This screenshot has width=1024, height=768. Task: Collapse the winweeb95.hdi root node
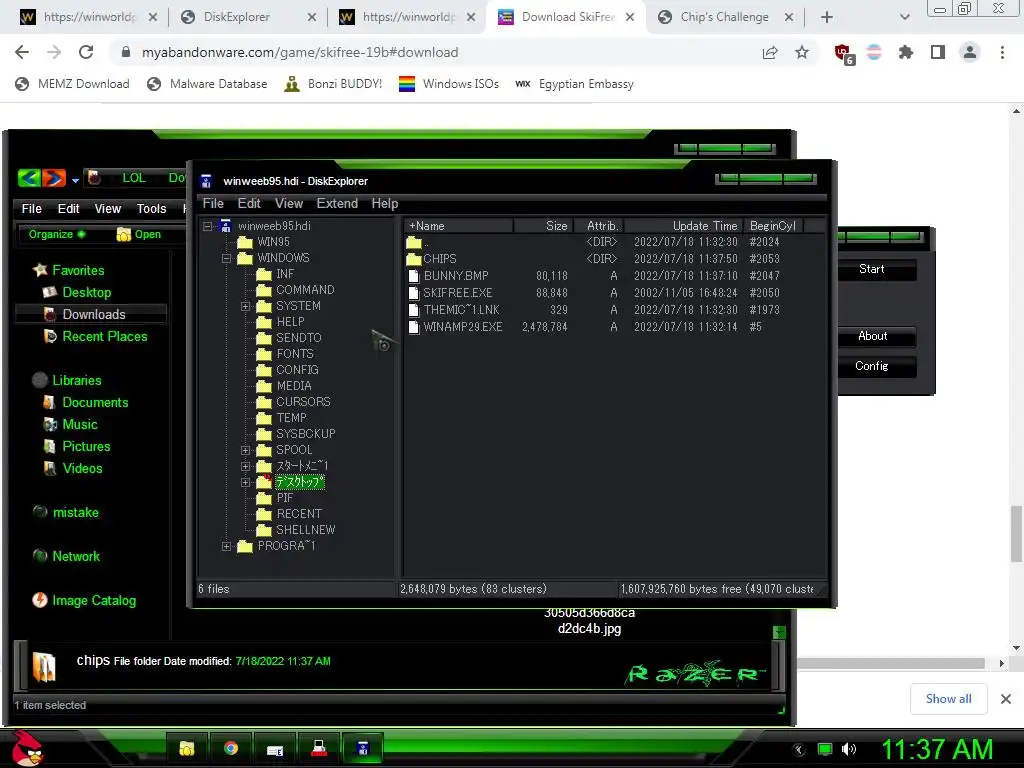[208, 226]
